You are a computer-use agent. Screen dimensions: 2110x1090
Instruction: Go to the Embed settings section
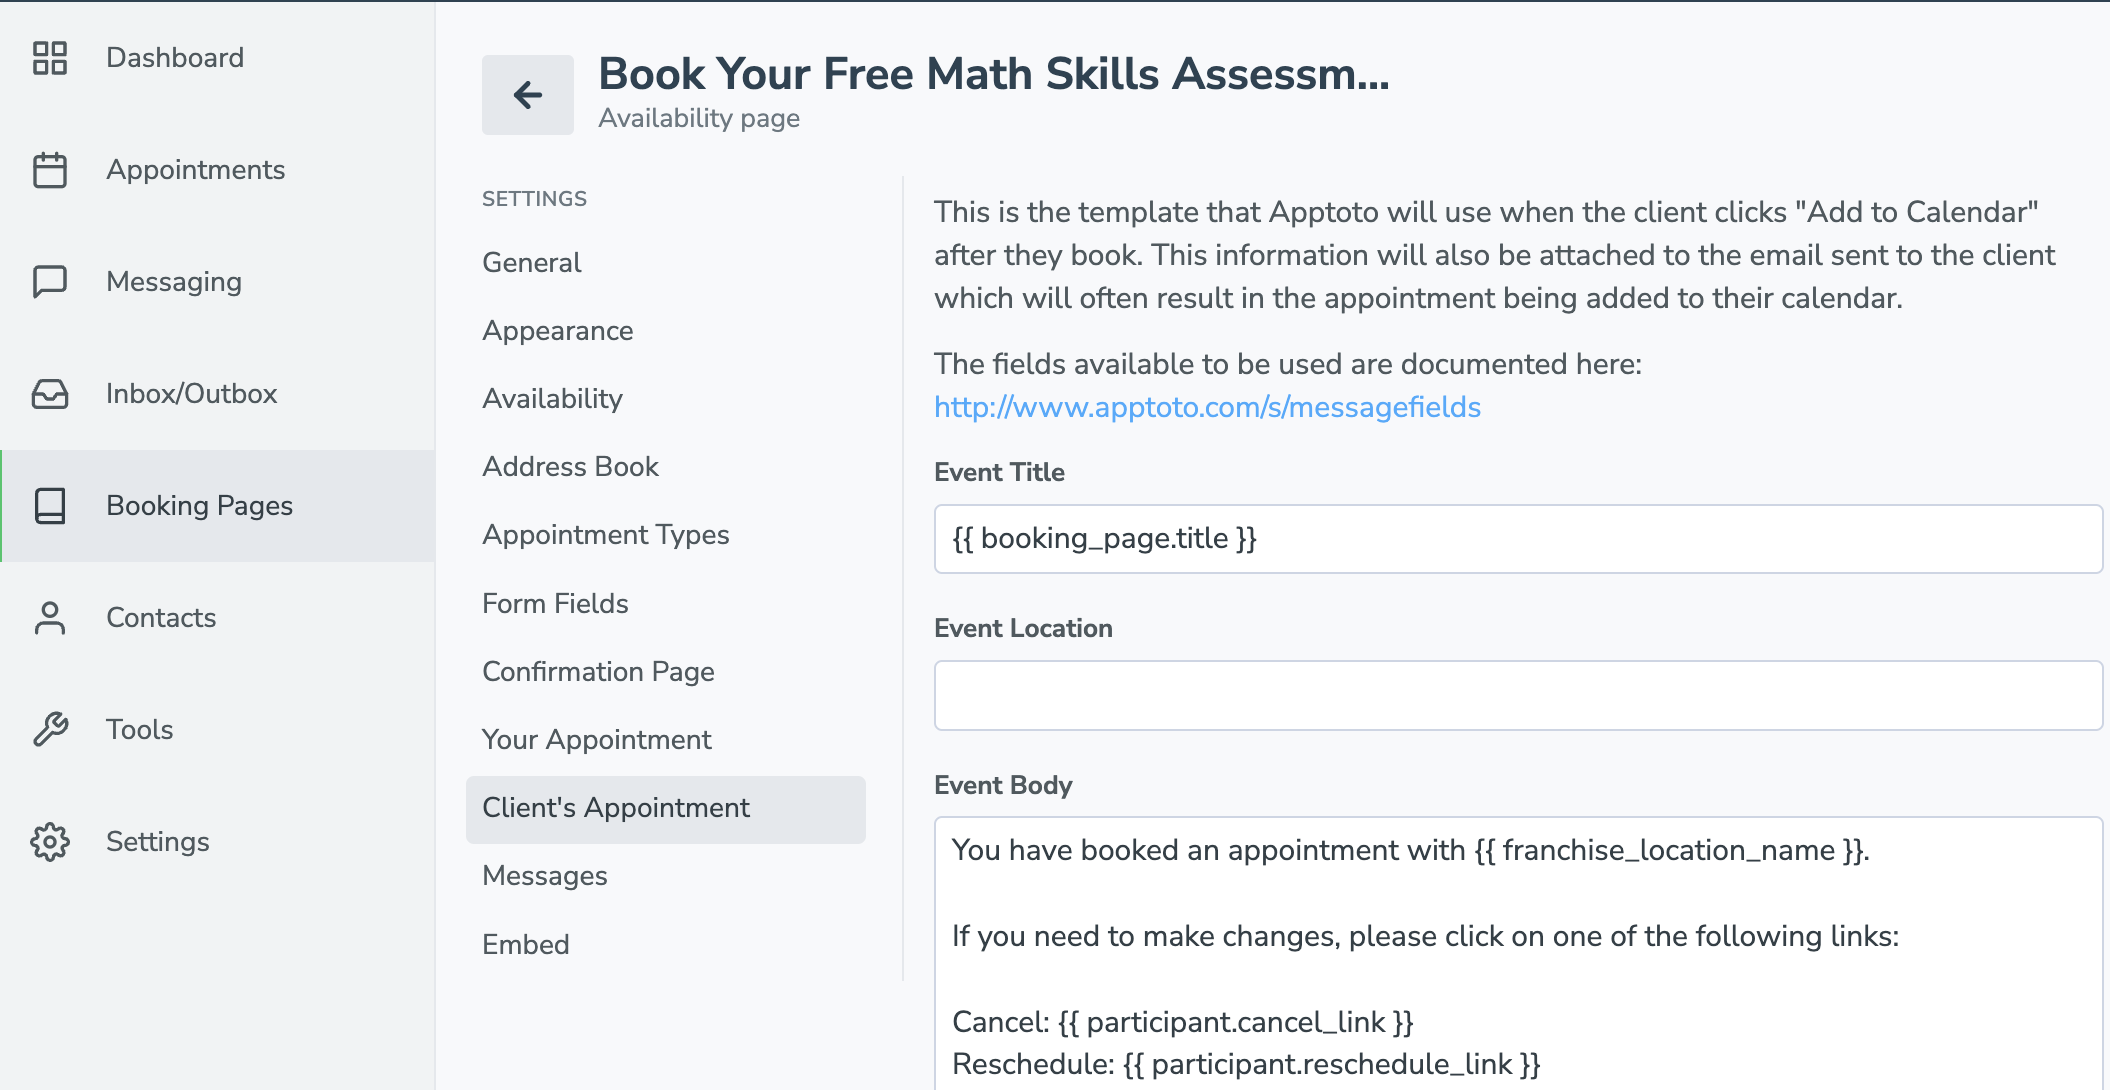(x=525, y=945)
